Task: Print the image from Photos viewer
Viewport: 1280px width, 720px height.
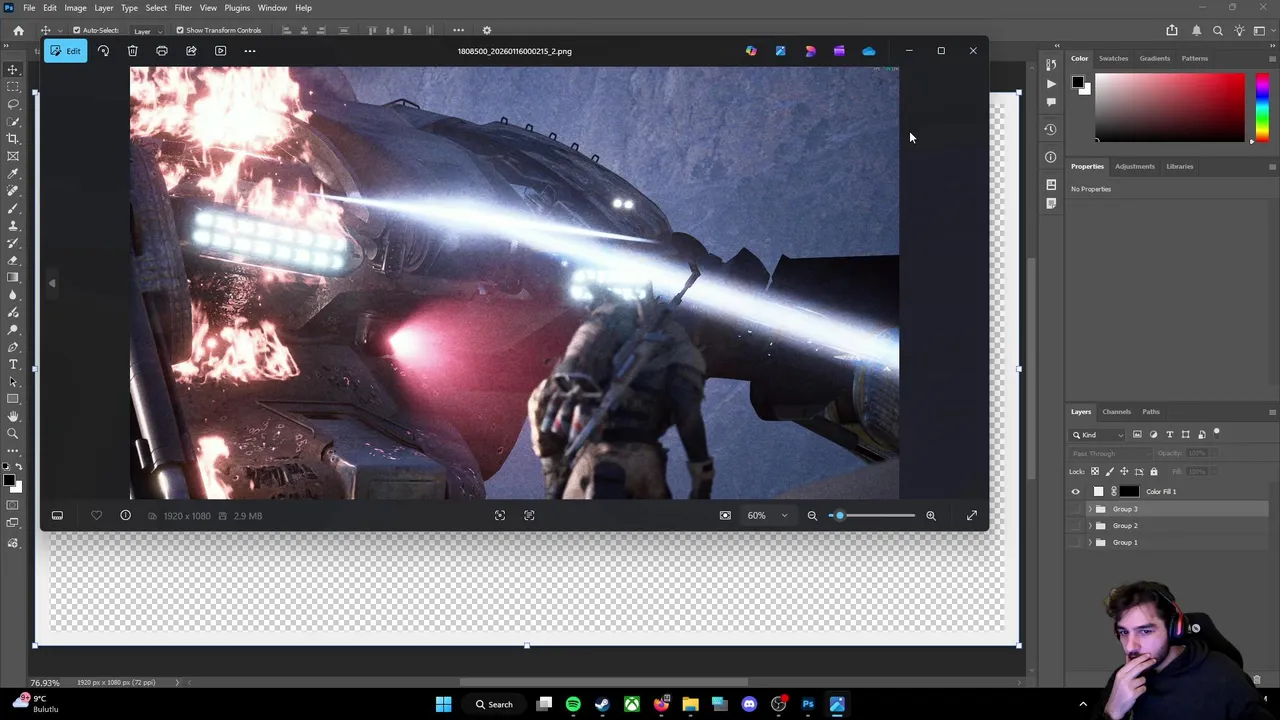Action: [162, 51]
